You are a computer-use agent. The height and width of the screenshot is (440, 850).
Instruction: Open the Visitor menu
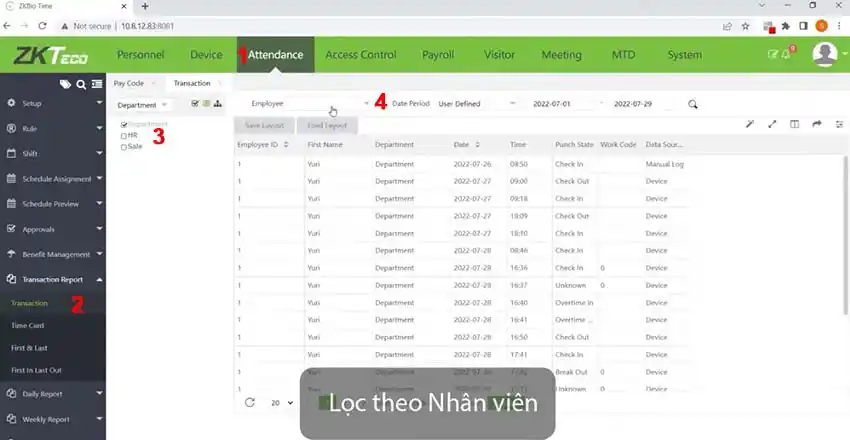pyautogui.click(x=499, y=55)
